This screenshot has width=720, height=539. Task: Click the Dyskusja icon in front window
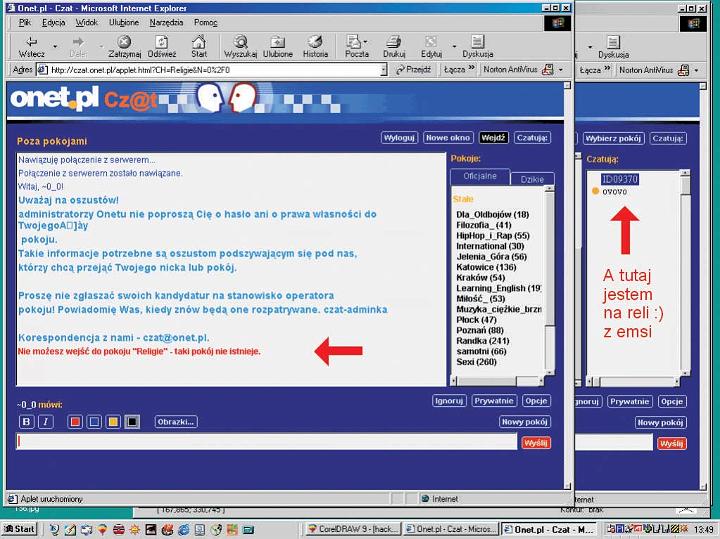click(x=478, y=42)
